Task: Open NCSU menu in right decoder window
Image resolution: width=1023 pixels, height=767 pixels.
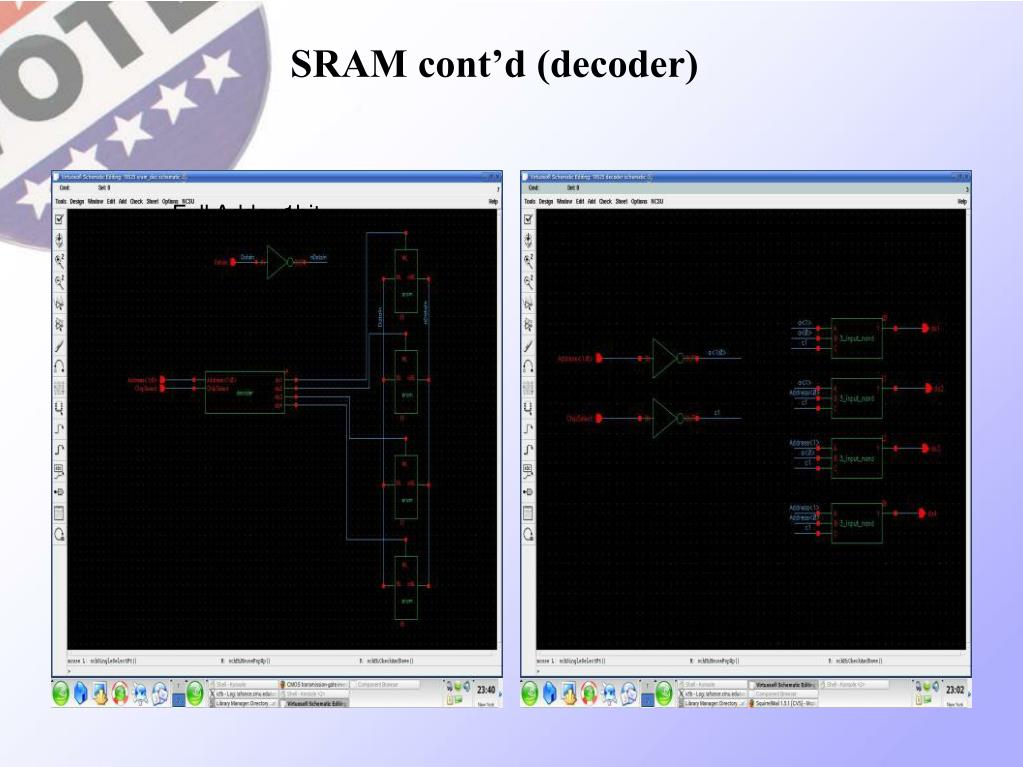Action: 657,202
